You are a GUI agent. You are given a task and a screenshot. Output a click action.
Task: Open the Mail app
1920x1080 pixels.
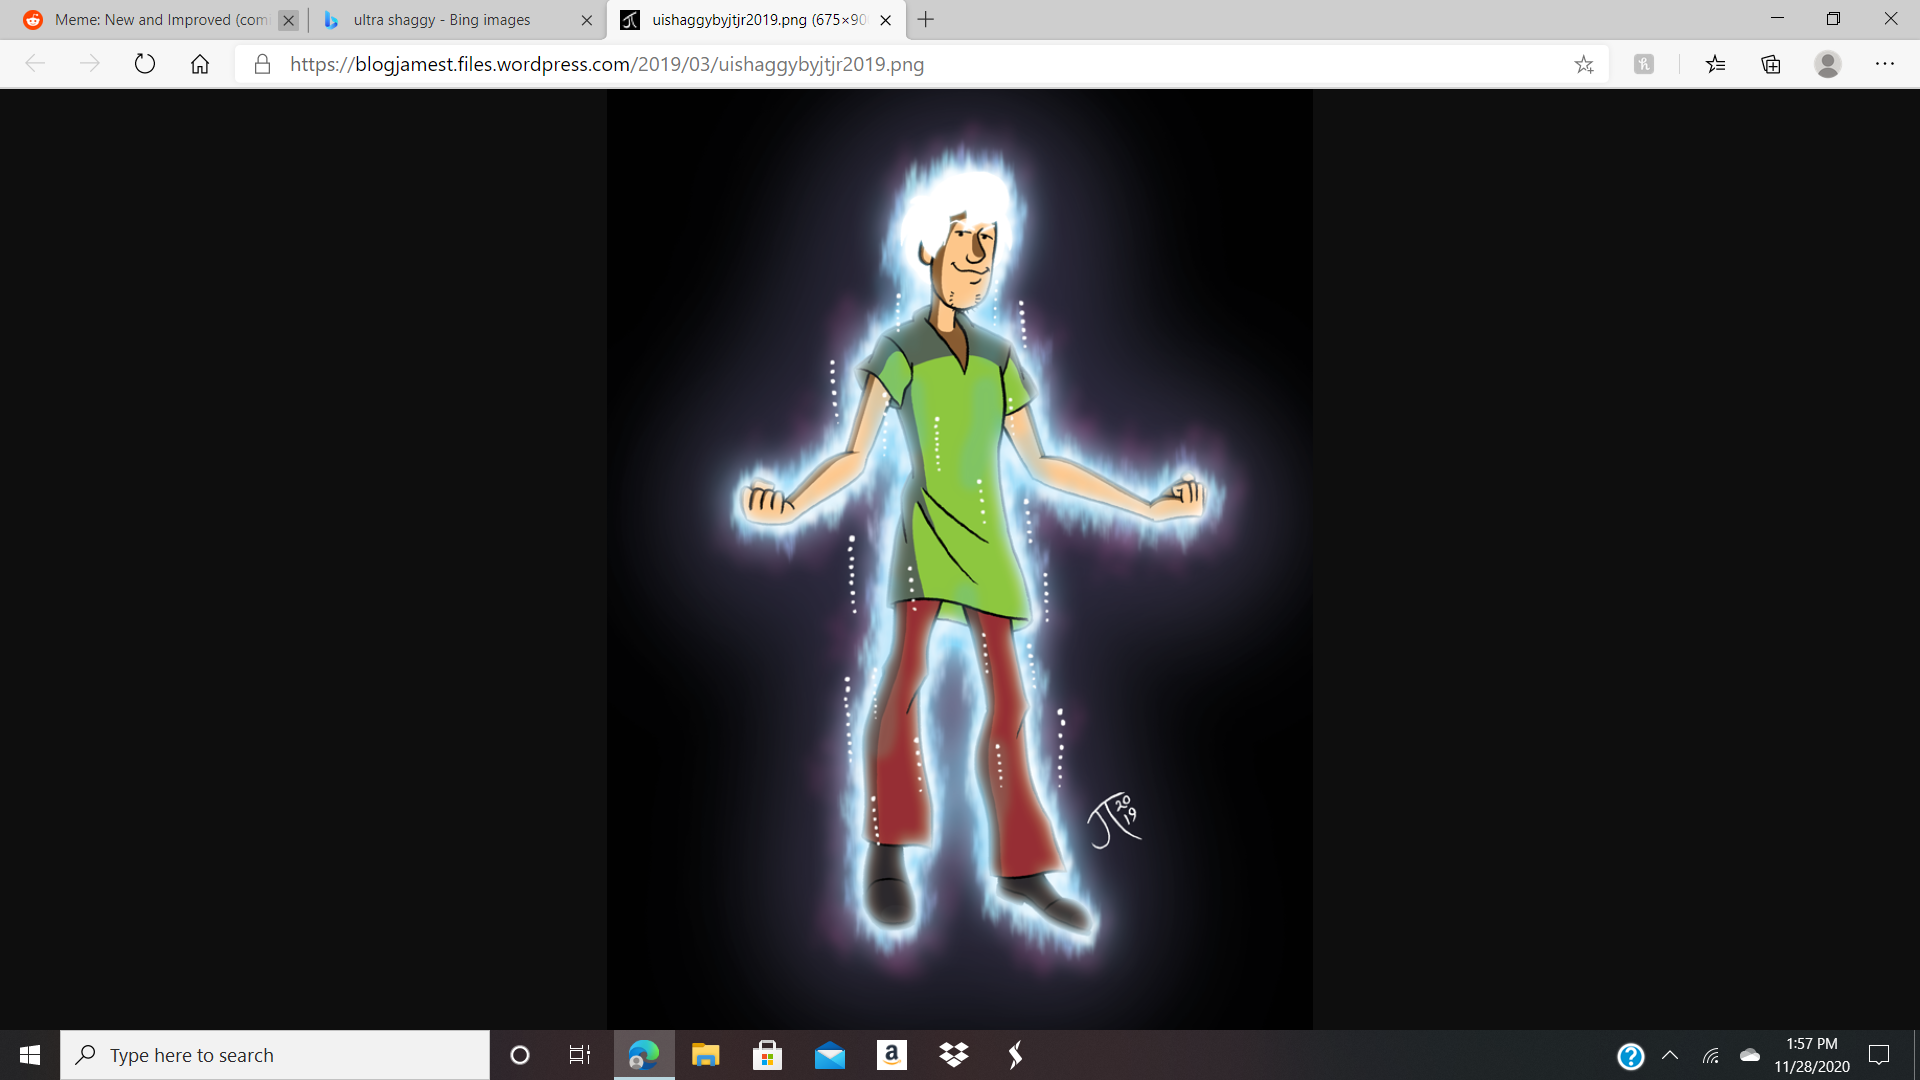pos(830,1055)
